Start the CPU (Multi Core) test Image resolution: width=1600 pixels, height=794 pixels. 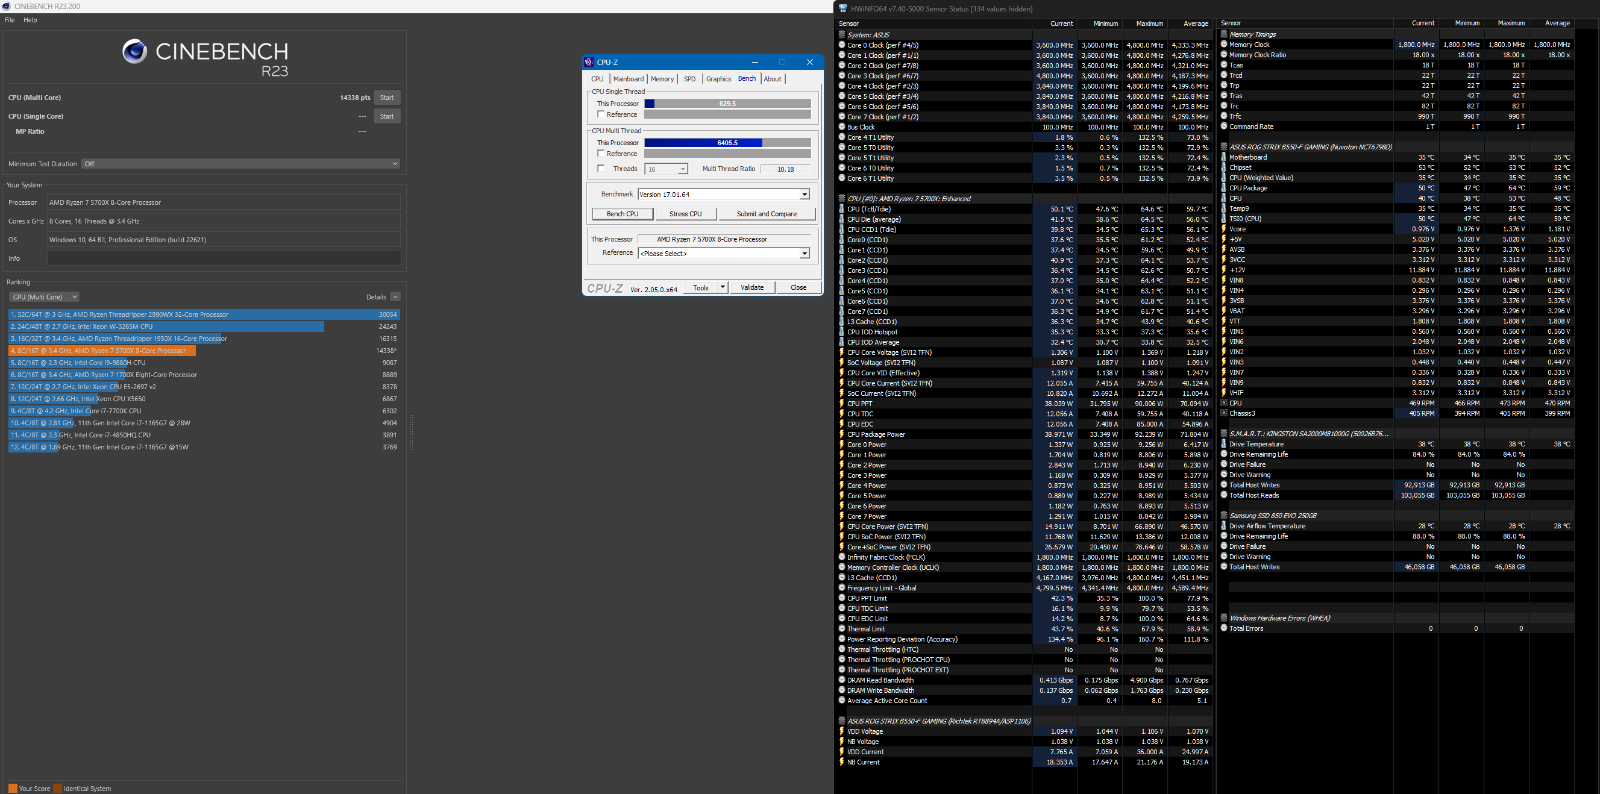[x=387, y=97]
